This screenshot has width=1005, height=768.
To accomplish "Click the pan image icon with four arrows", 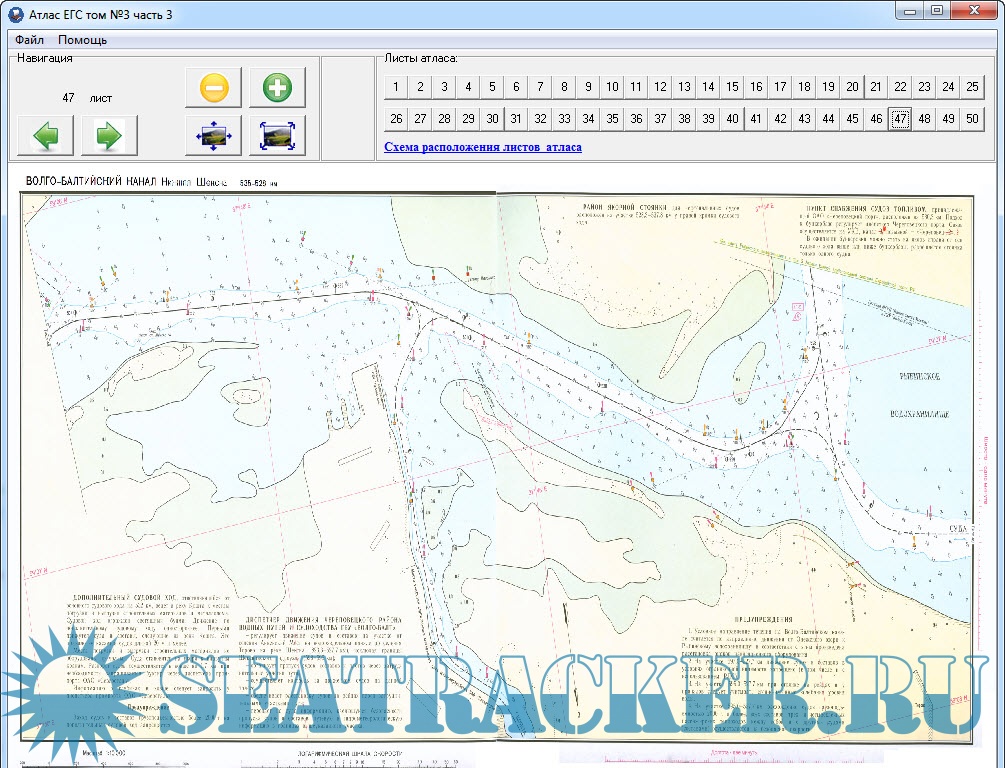I will 213,135.
